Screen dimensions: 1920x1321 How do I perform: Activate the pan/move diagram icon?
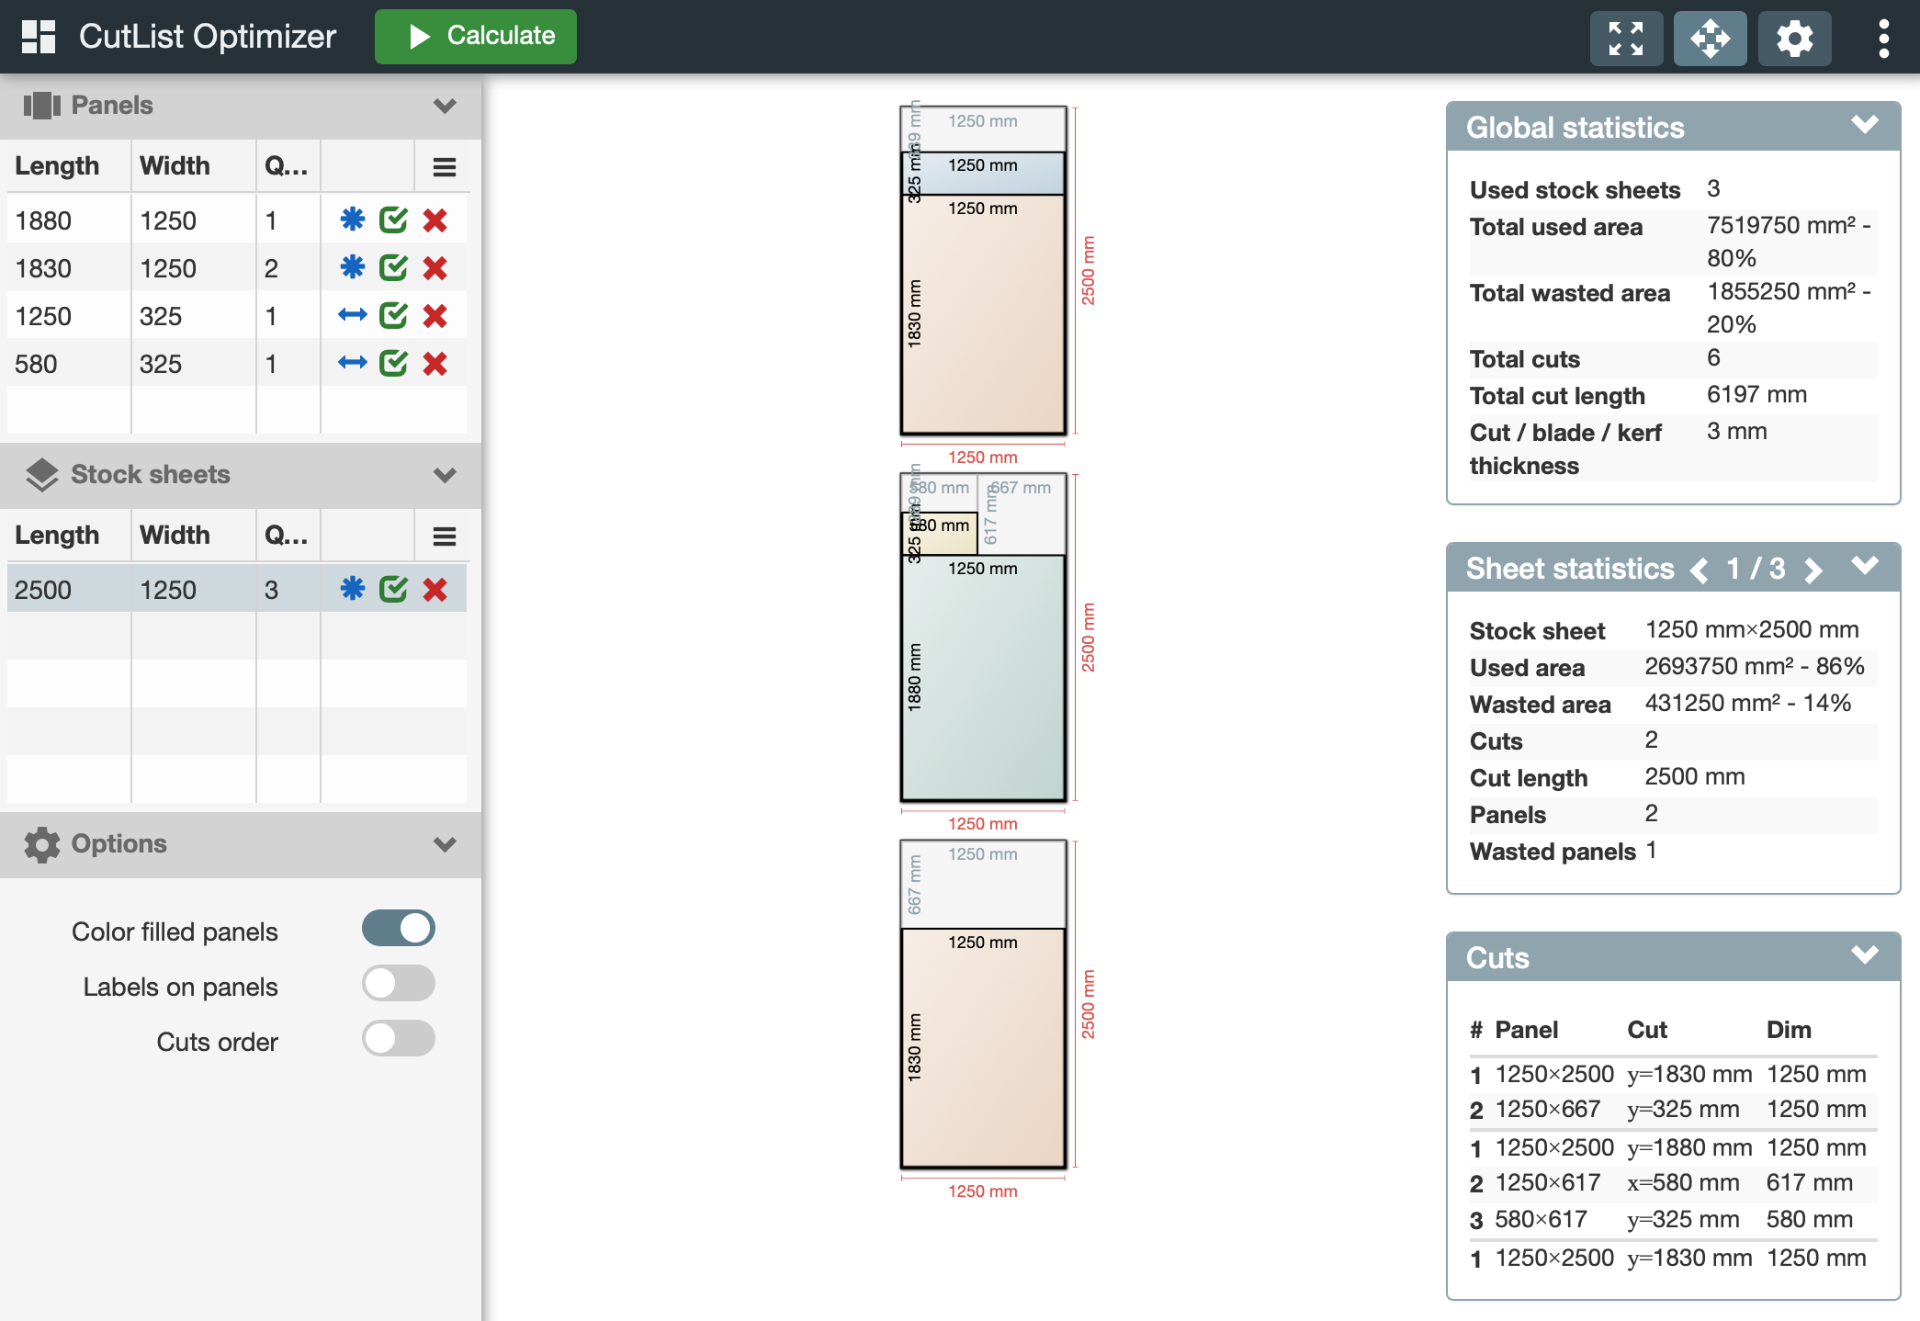1710,38
